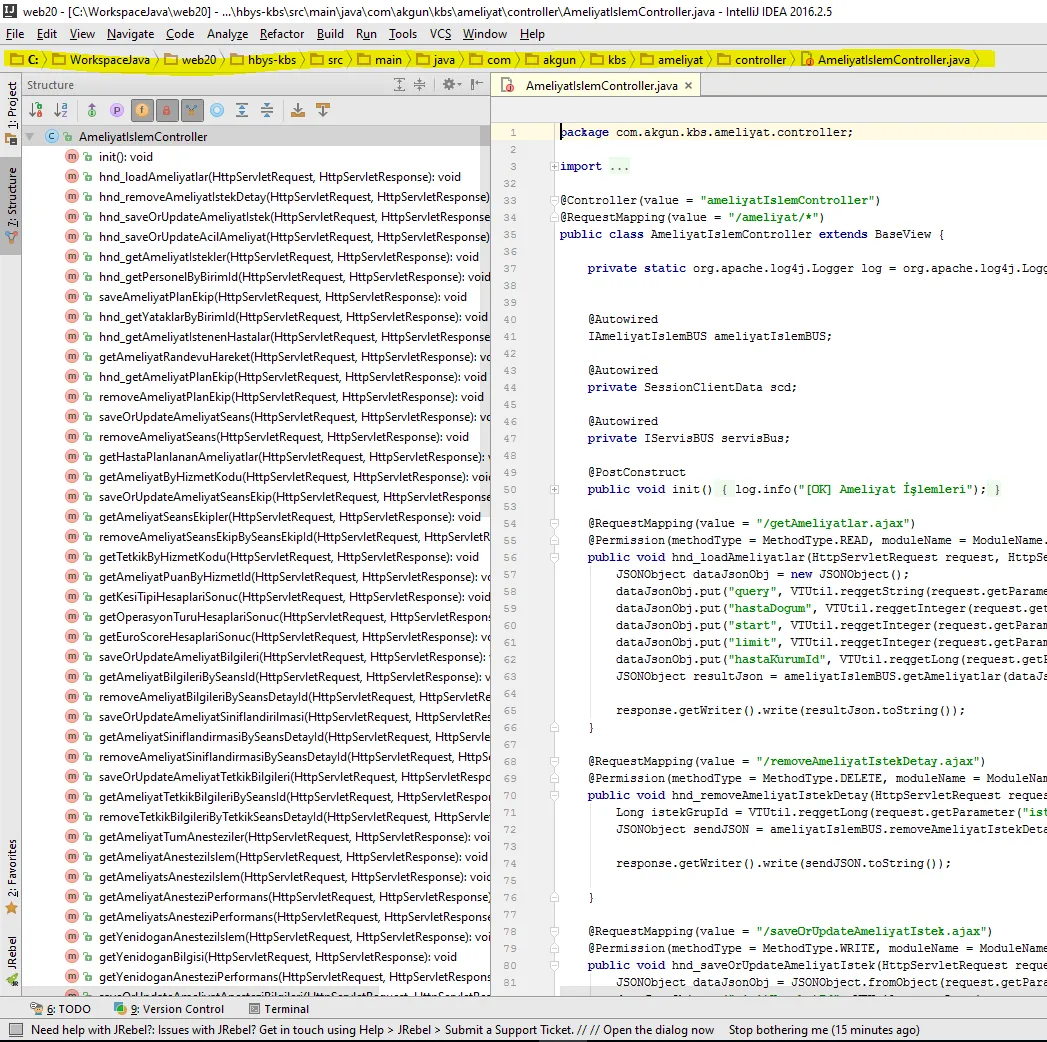Fold hnd_removeAmeliyatIstekDetay method at line 70
Screen dimensions: 1047x1042
(x=554, y=796)
